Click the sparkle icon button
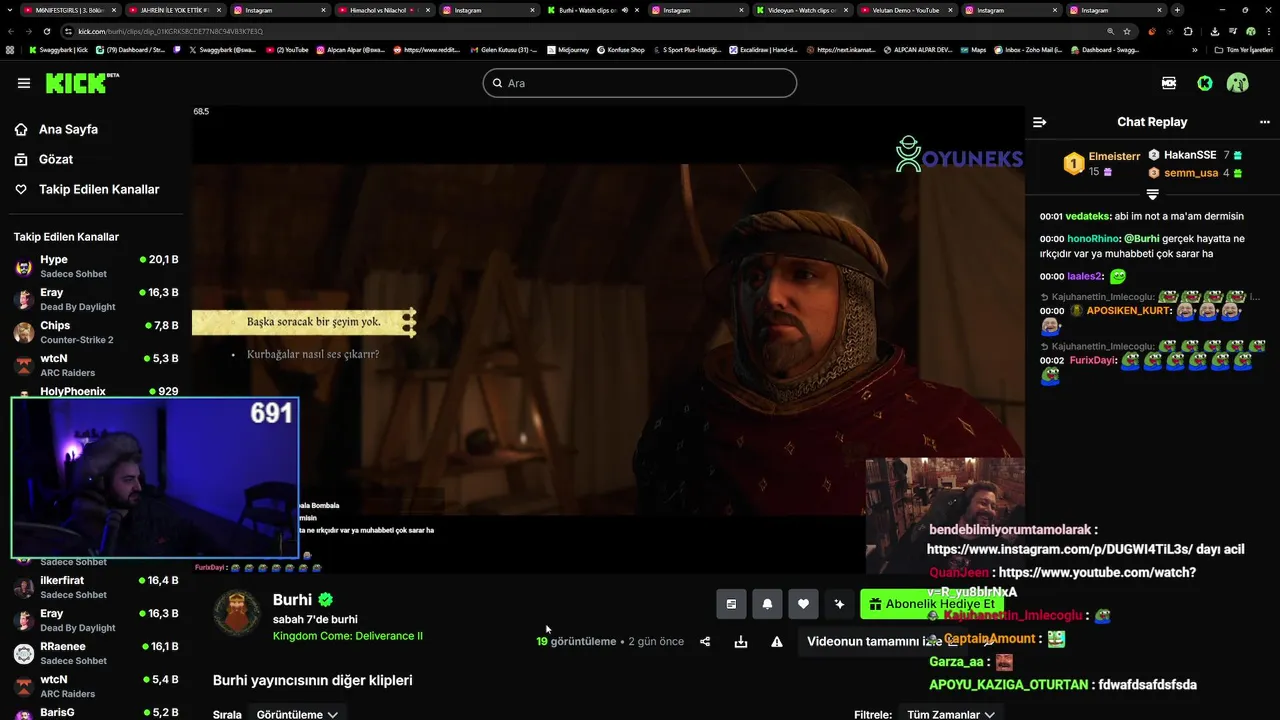 tap(839, 604)
